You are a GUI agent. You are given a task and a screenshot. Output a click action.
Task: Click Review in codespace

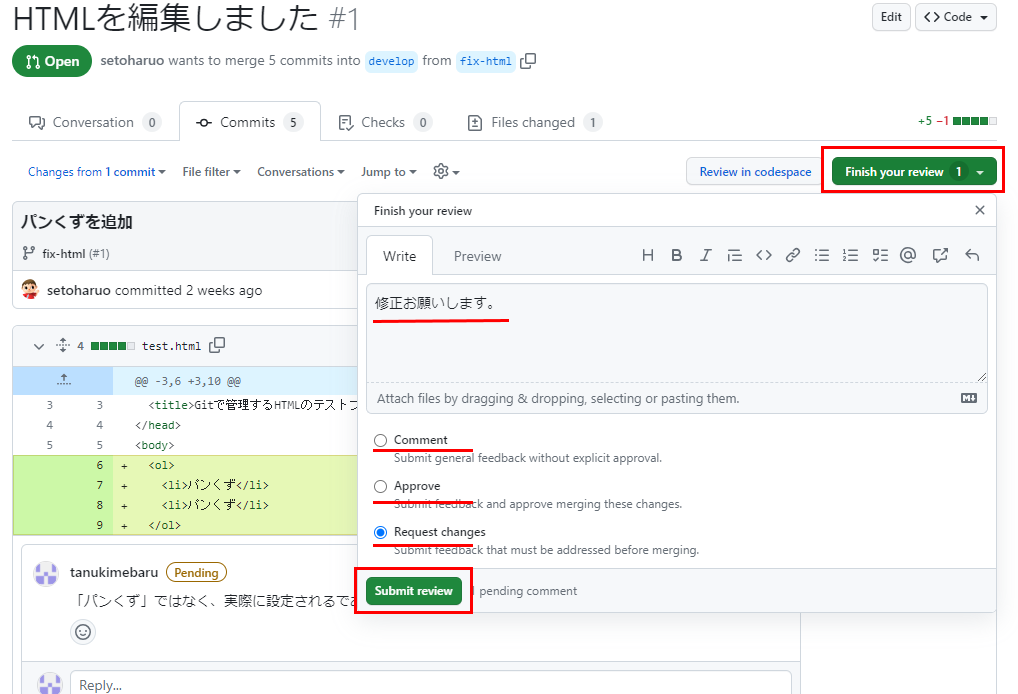pyautogui.click(x=755, y=172)
